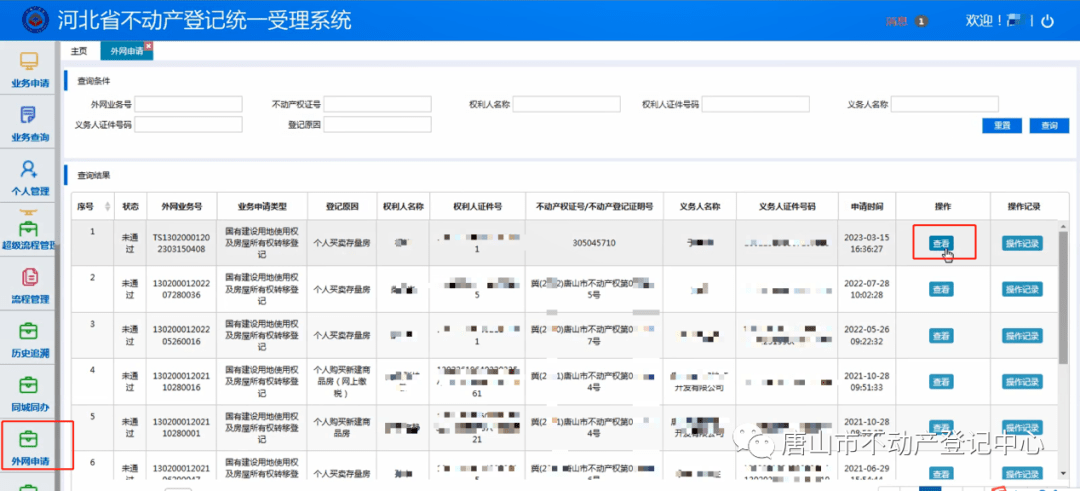
Task: Switch to the 主页 tab
Action: point(78,51)
